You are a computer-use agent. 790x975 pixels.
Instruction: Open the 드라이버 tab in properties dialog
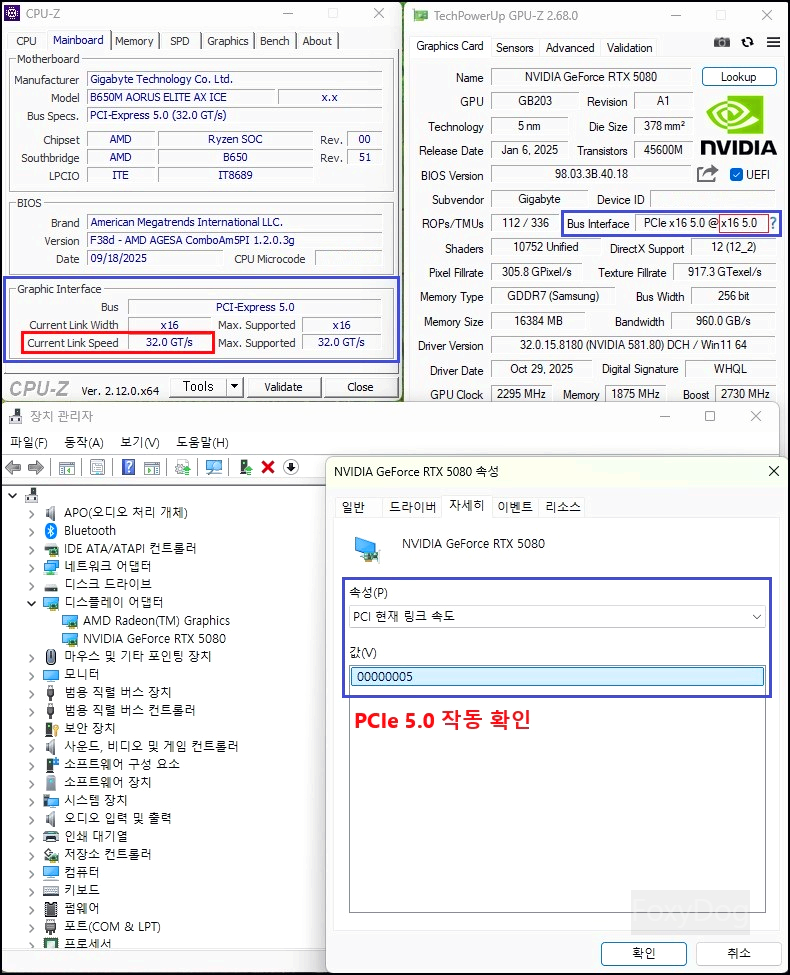[412, 507]
